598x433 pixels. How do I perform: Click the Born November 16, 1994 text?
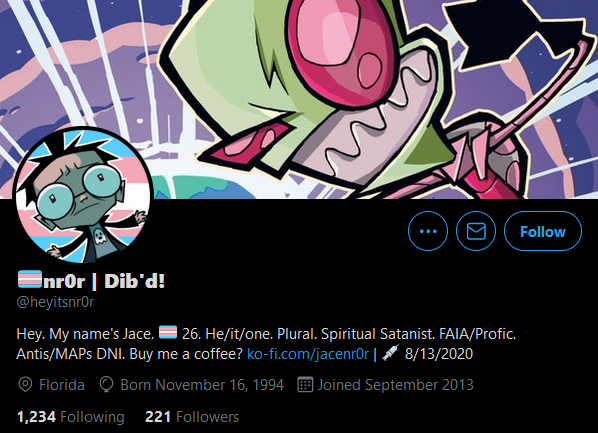(x=202, y=385)
